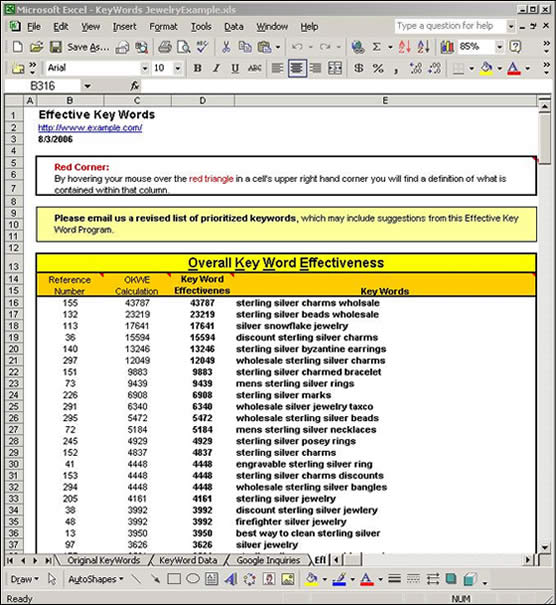Save the workbook with the floppy disk icon
The height and width of the screenshot is (605, 556).
[x=56, y=47]
